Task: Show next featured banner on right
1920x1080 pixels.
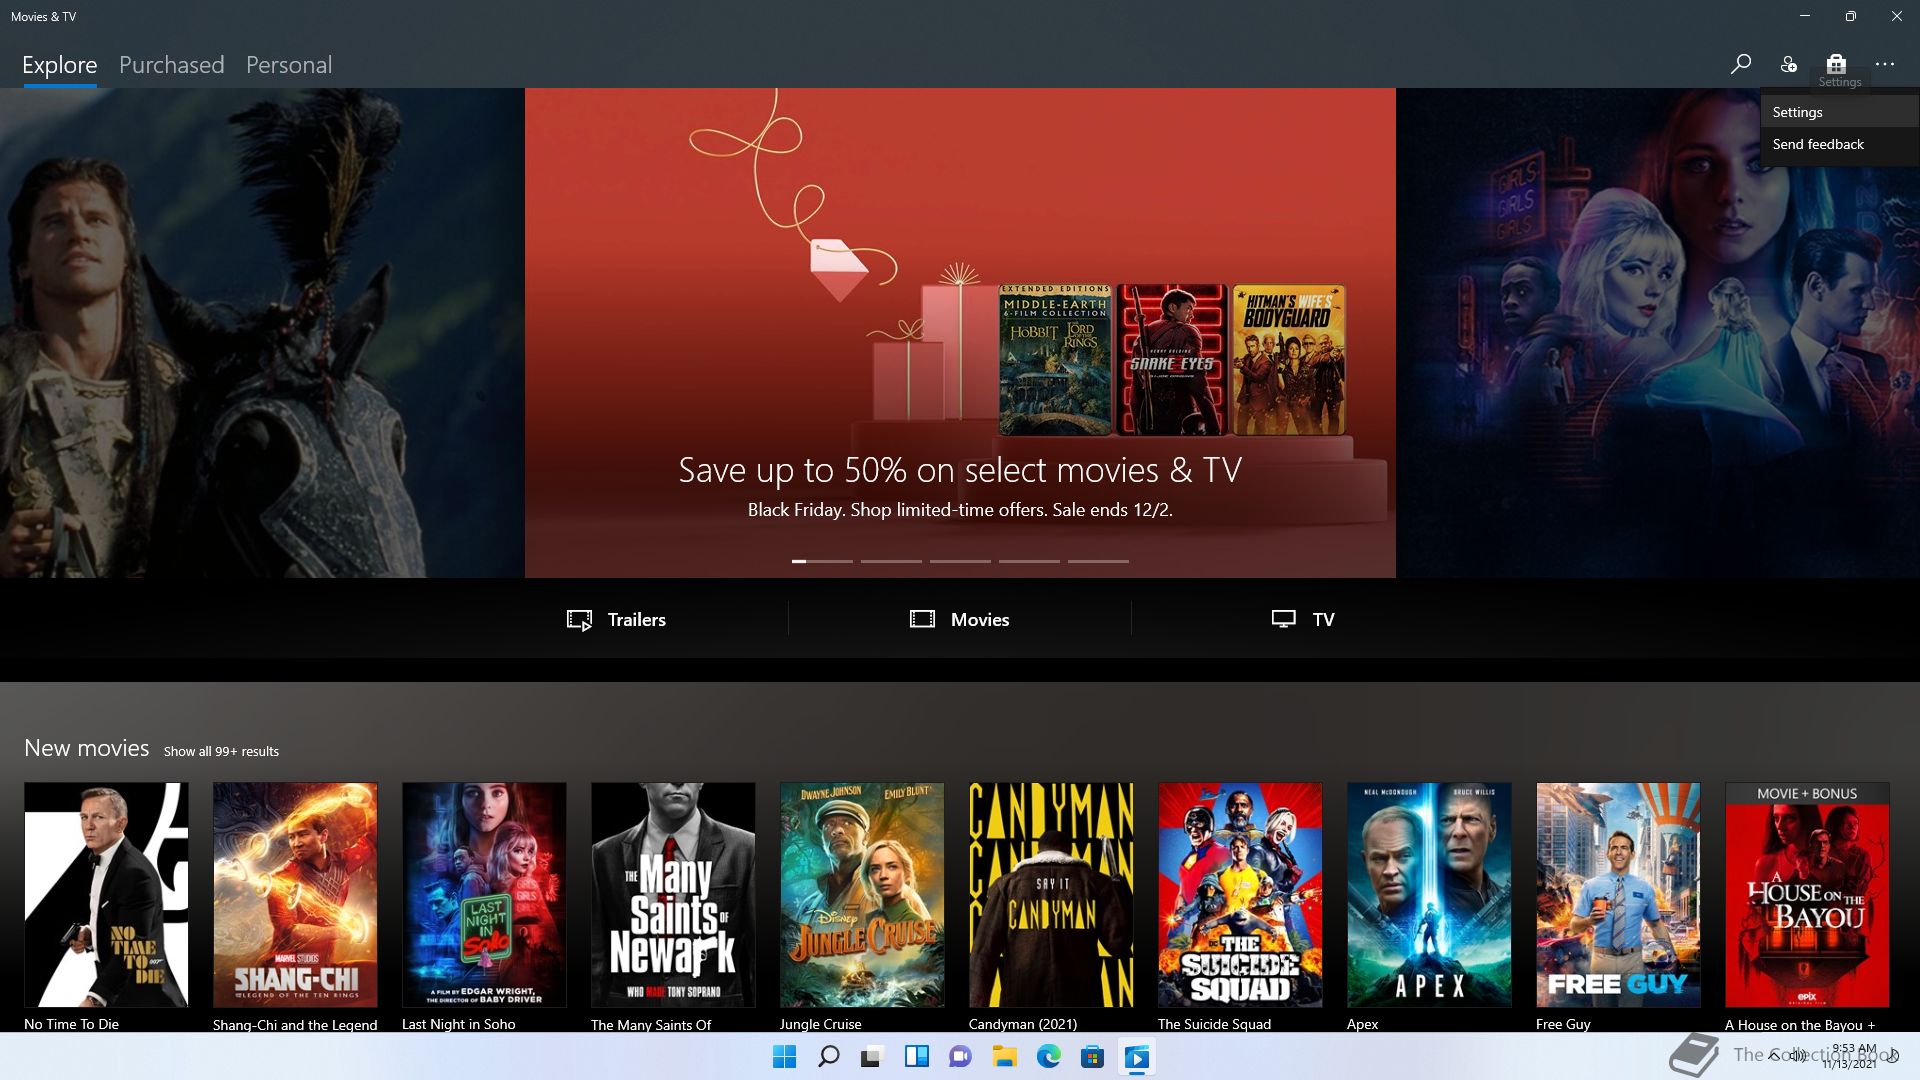Action: pyautogui.click(x=1658, y=333)
